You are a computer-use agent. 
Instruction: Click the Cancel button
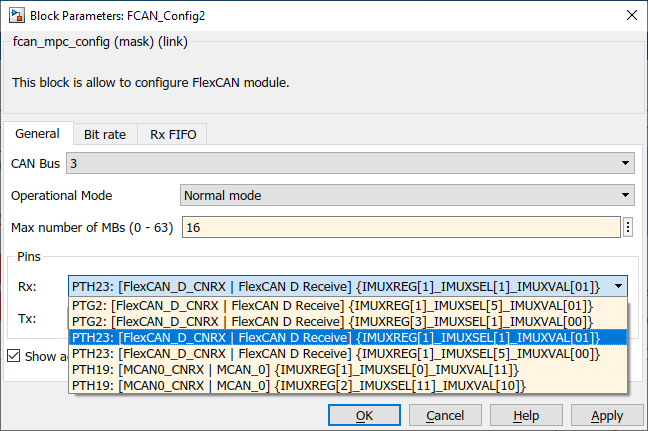[446, 415]
